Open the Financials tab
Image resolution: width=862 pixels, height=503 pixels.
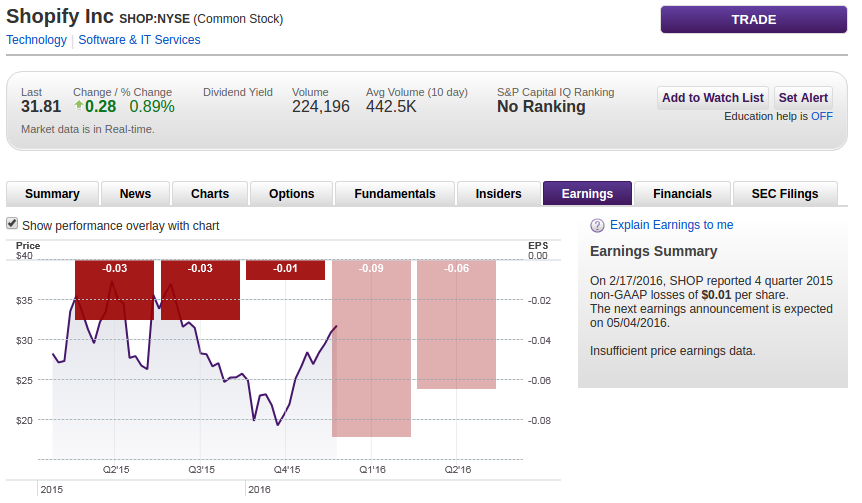(x=682, y=194)
